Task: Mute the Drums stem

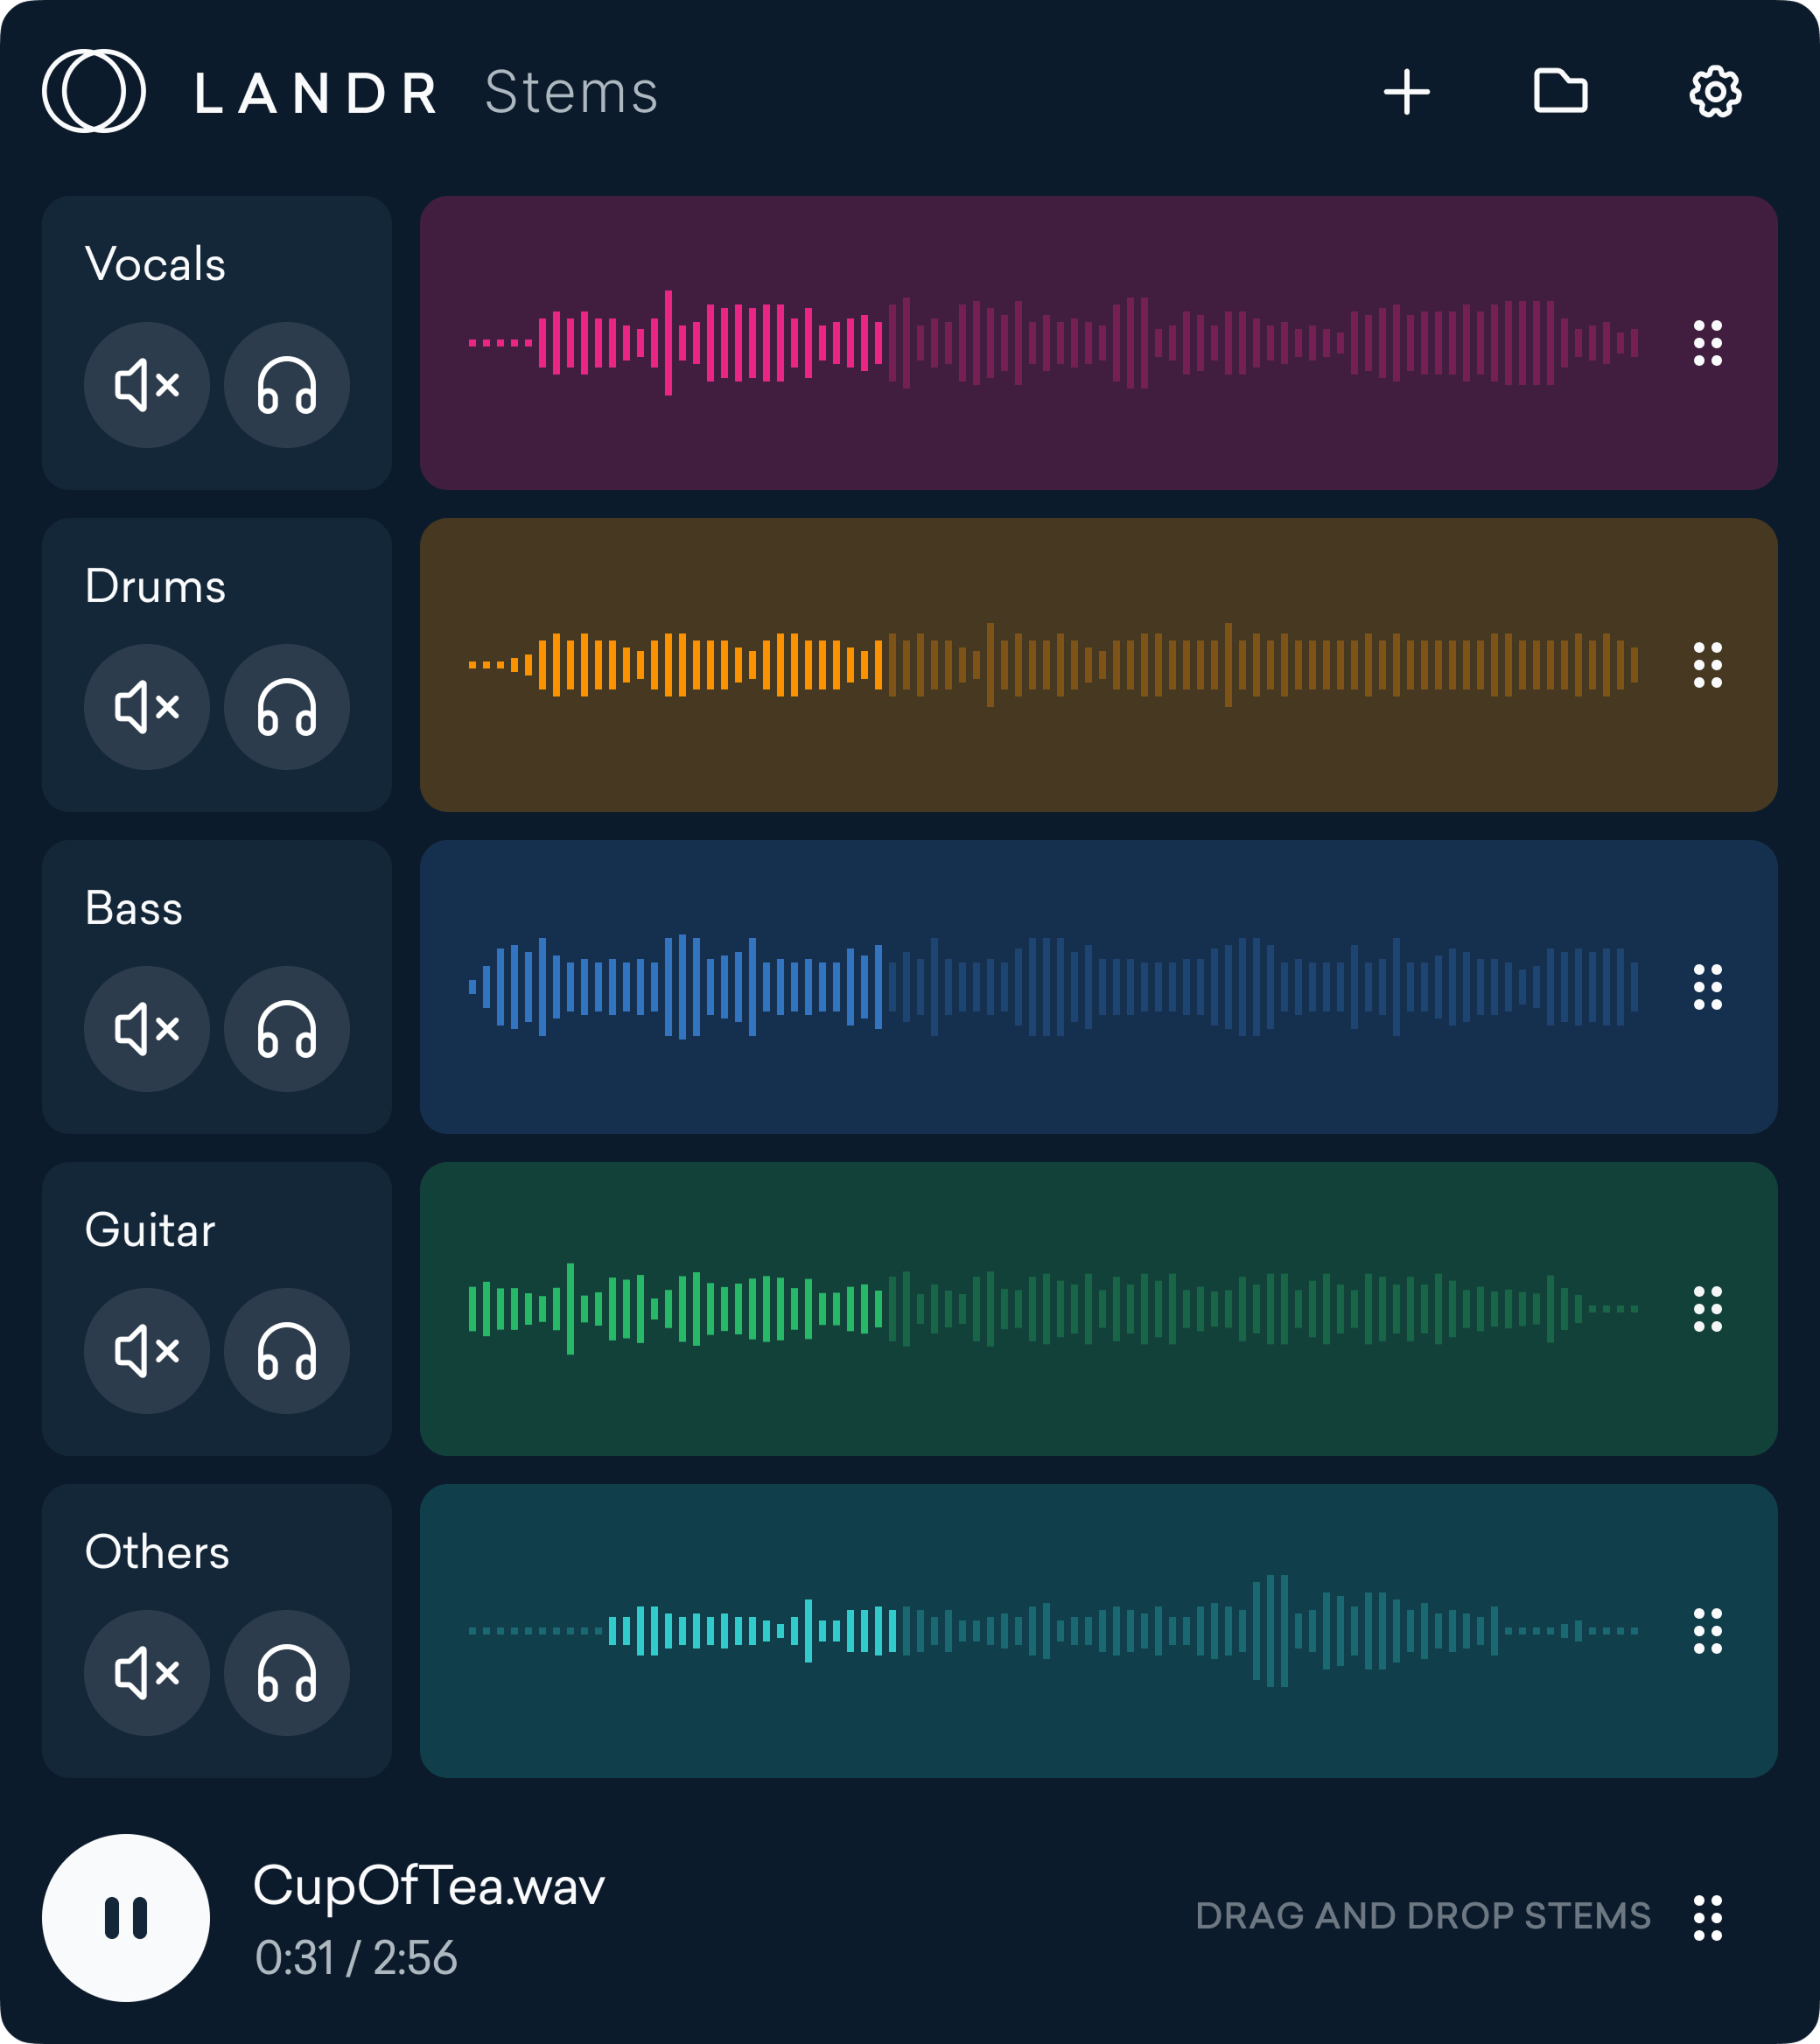Action: pyautogui.click(x=147, y=707)
